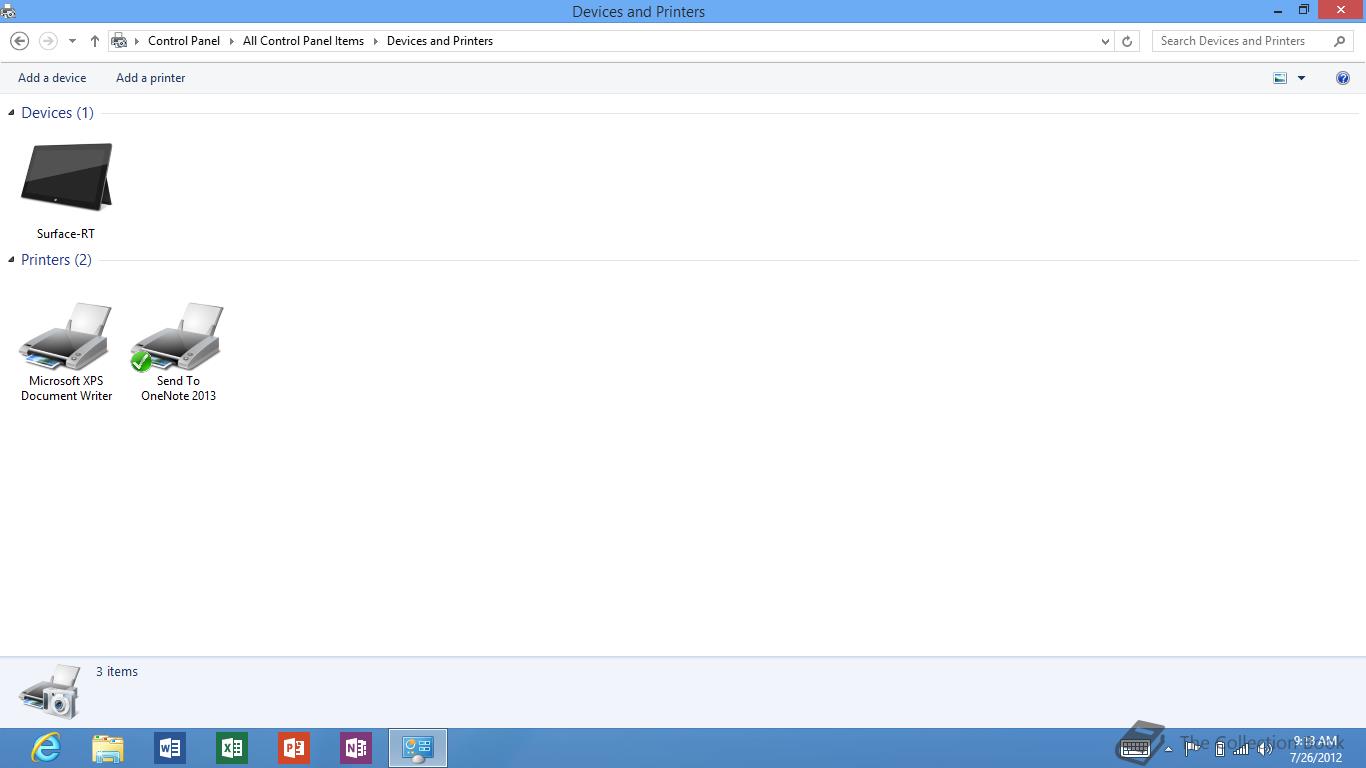Minimize the Devices and Printers window

[1280, 10]
